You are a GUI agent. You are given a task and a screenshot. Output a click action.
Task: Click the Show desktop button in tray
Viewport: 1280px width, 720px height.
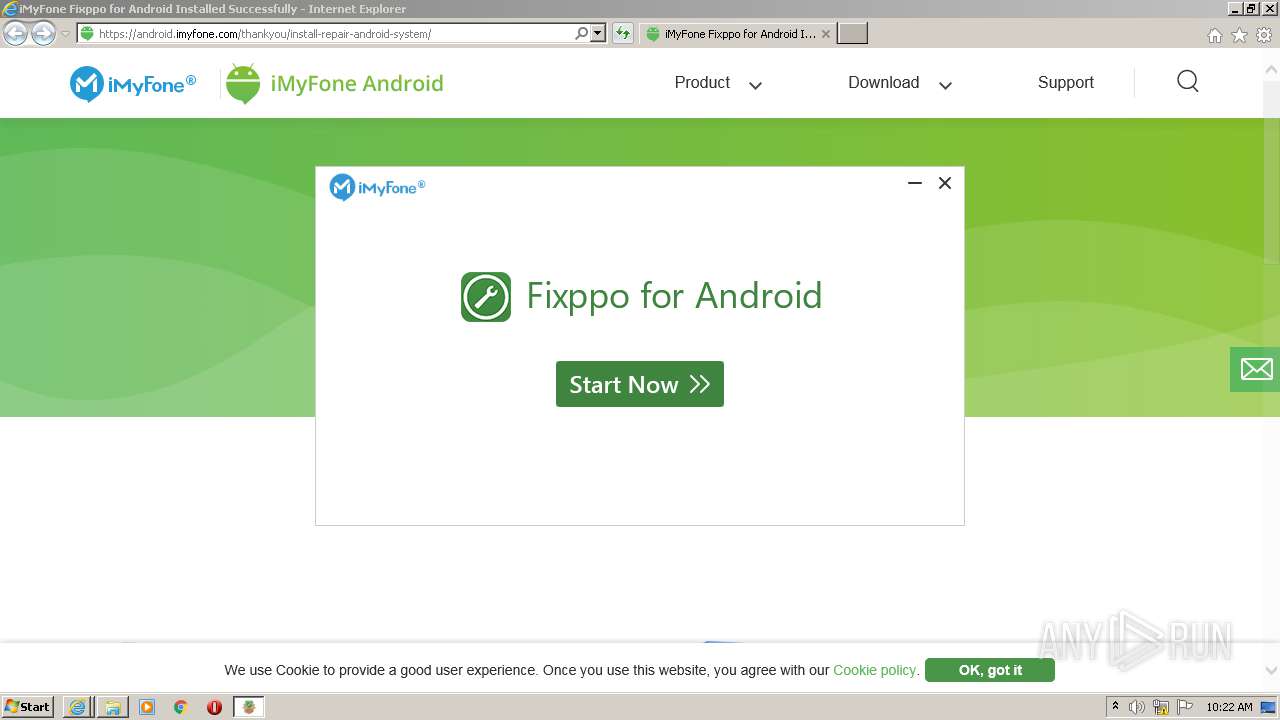pyautogui.click(x=1269, y=707)
